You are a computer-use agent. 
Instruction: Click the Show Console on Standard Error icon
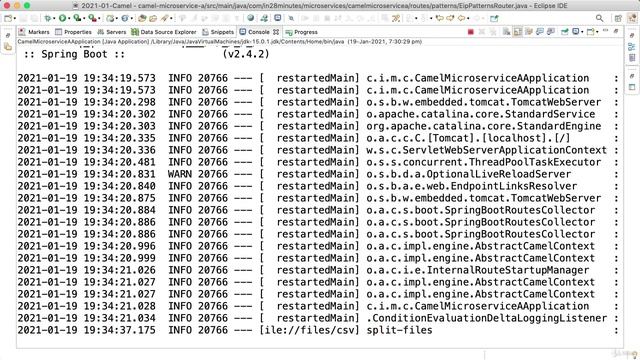pyautogui.click(x=551, y=32)
